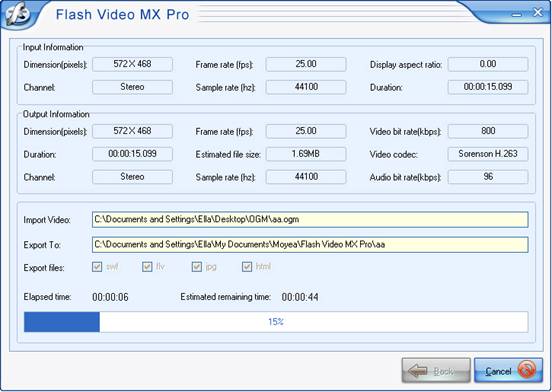The width and height of the screenshot is (552, 392).
Task: Click the Import Video label
Action: tap(47, 220)
